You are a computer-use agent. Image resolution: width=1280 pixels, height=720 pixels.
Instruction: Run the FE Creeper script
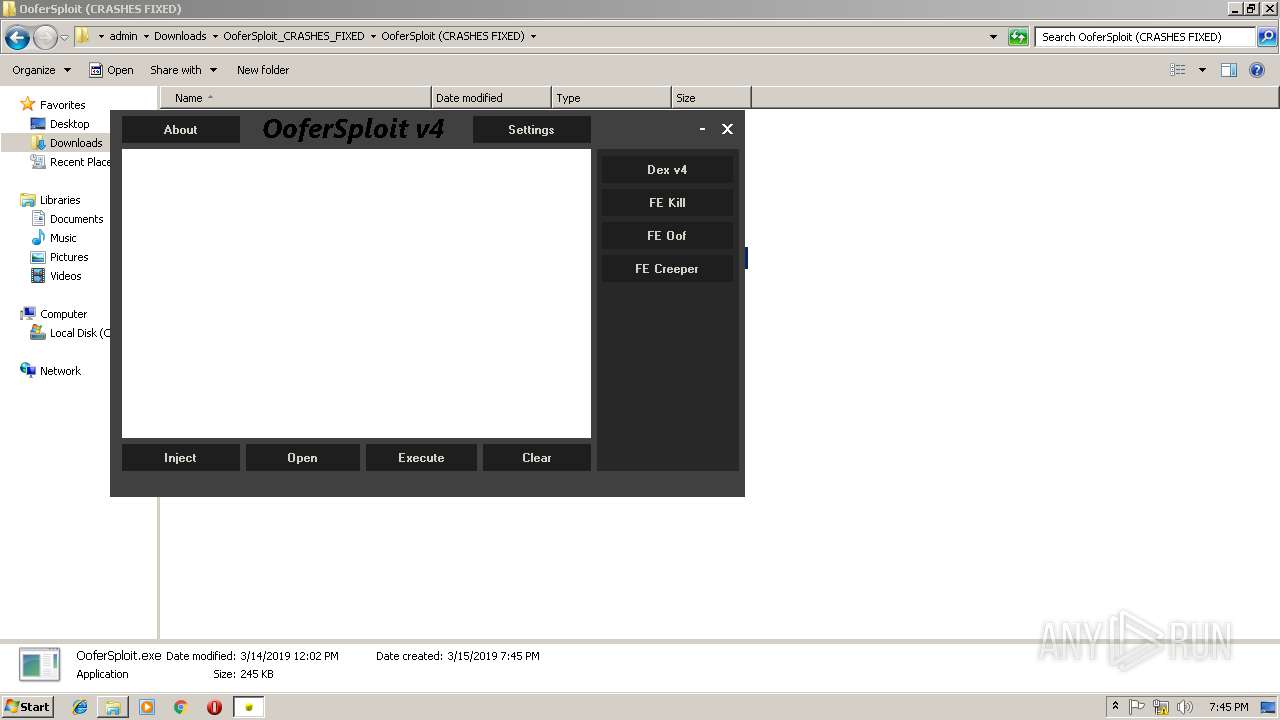pos(667,268)
